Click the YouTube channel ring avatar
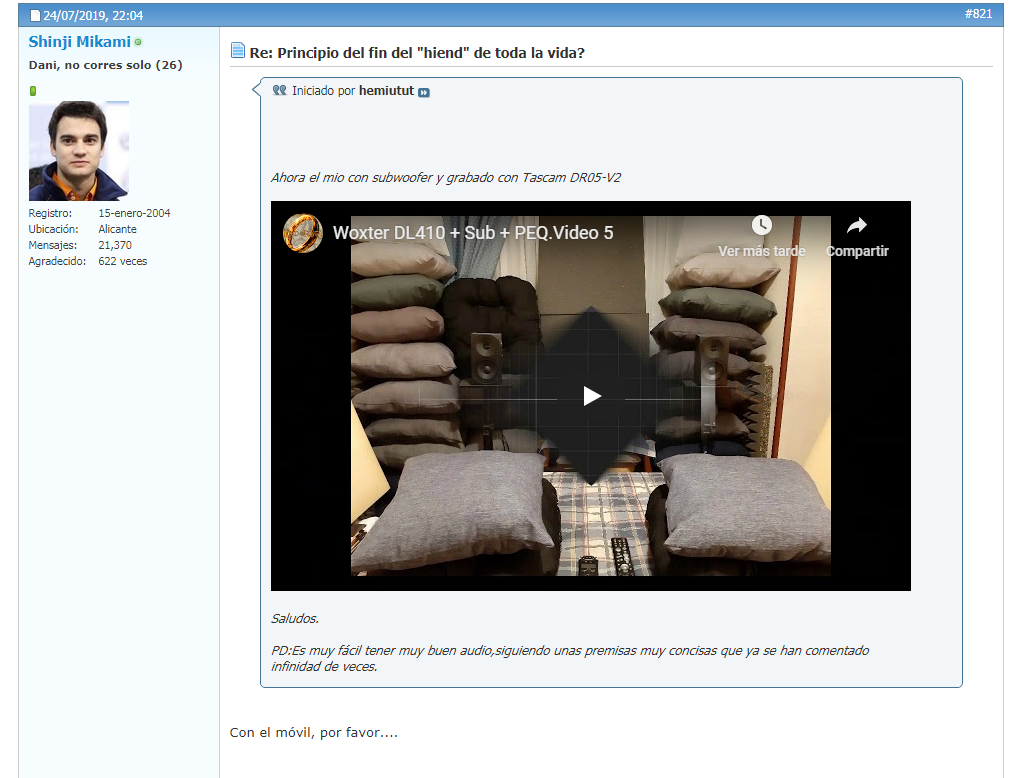The image size is (1020, 778). point(302,233)
